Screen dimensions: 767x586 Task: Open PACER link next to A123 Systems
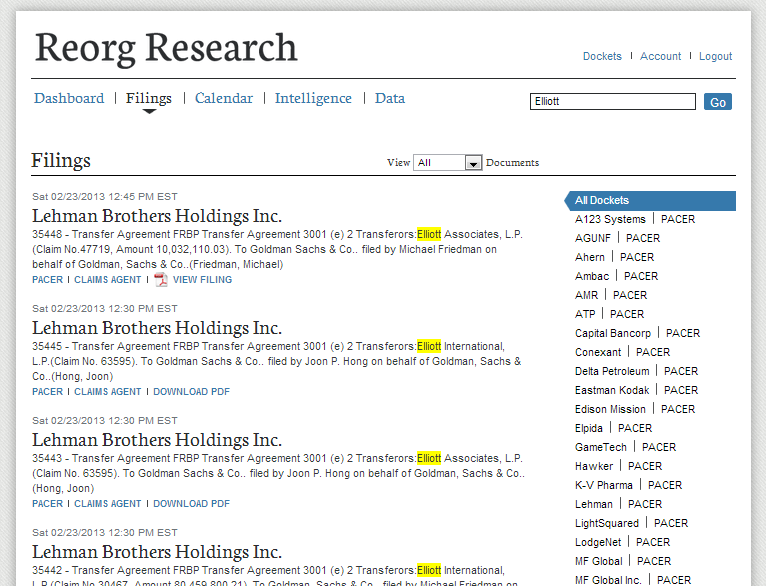coord(677,219)
